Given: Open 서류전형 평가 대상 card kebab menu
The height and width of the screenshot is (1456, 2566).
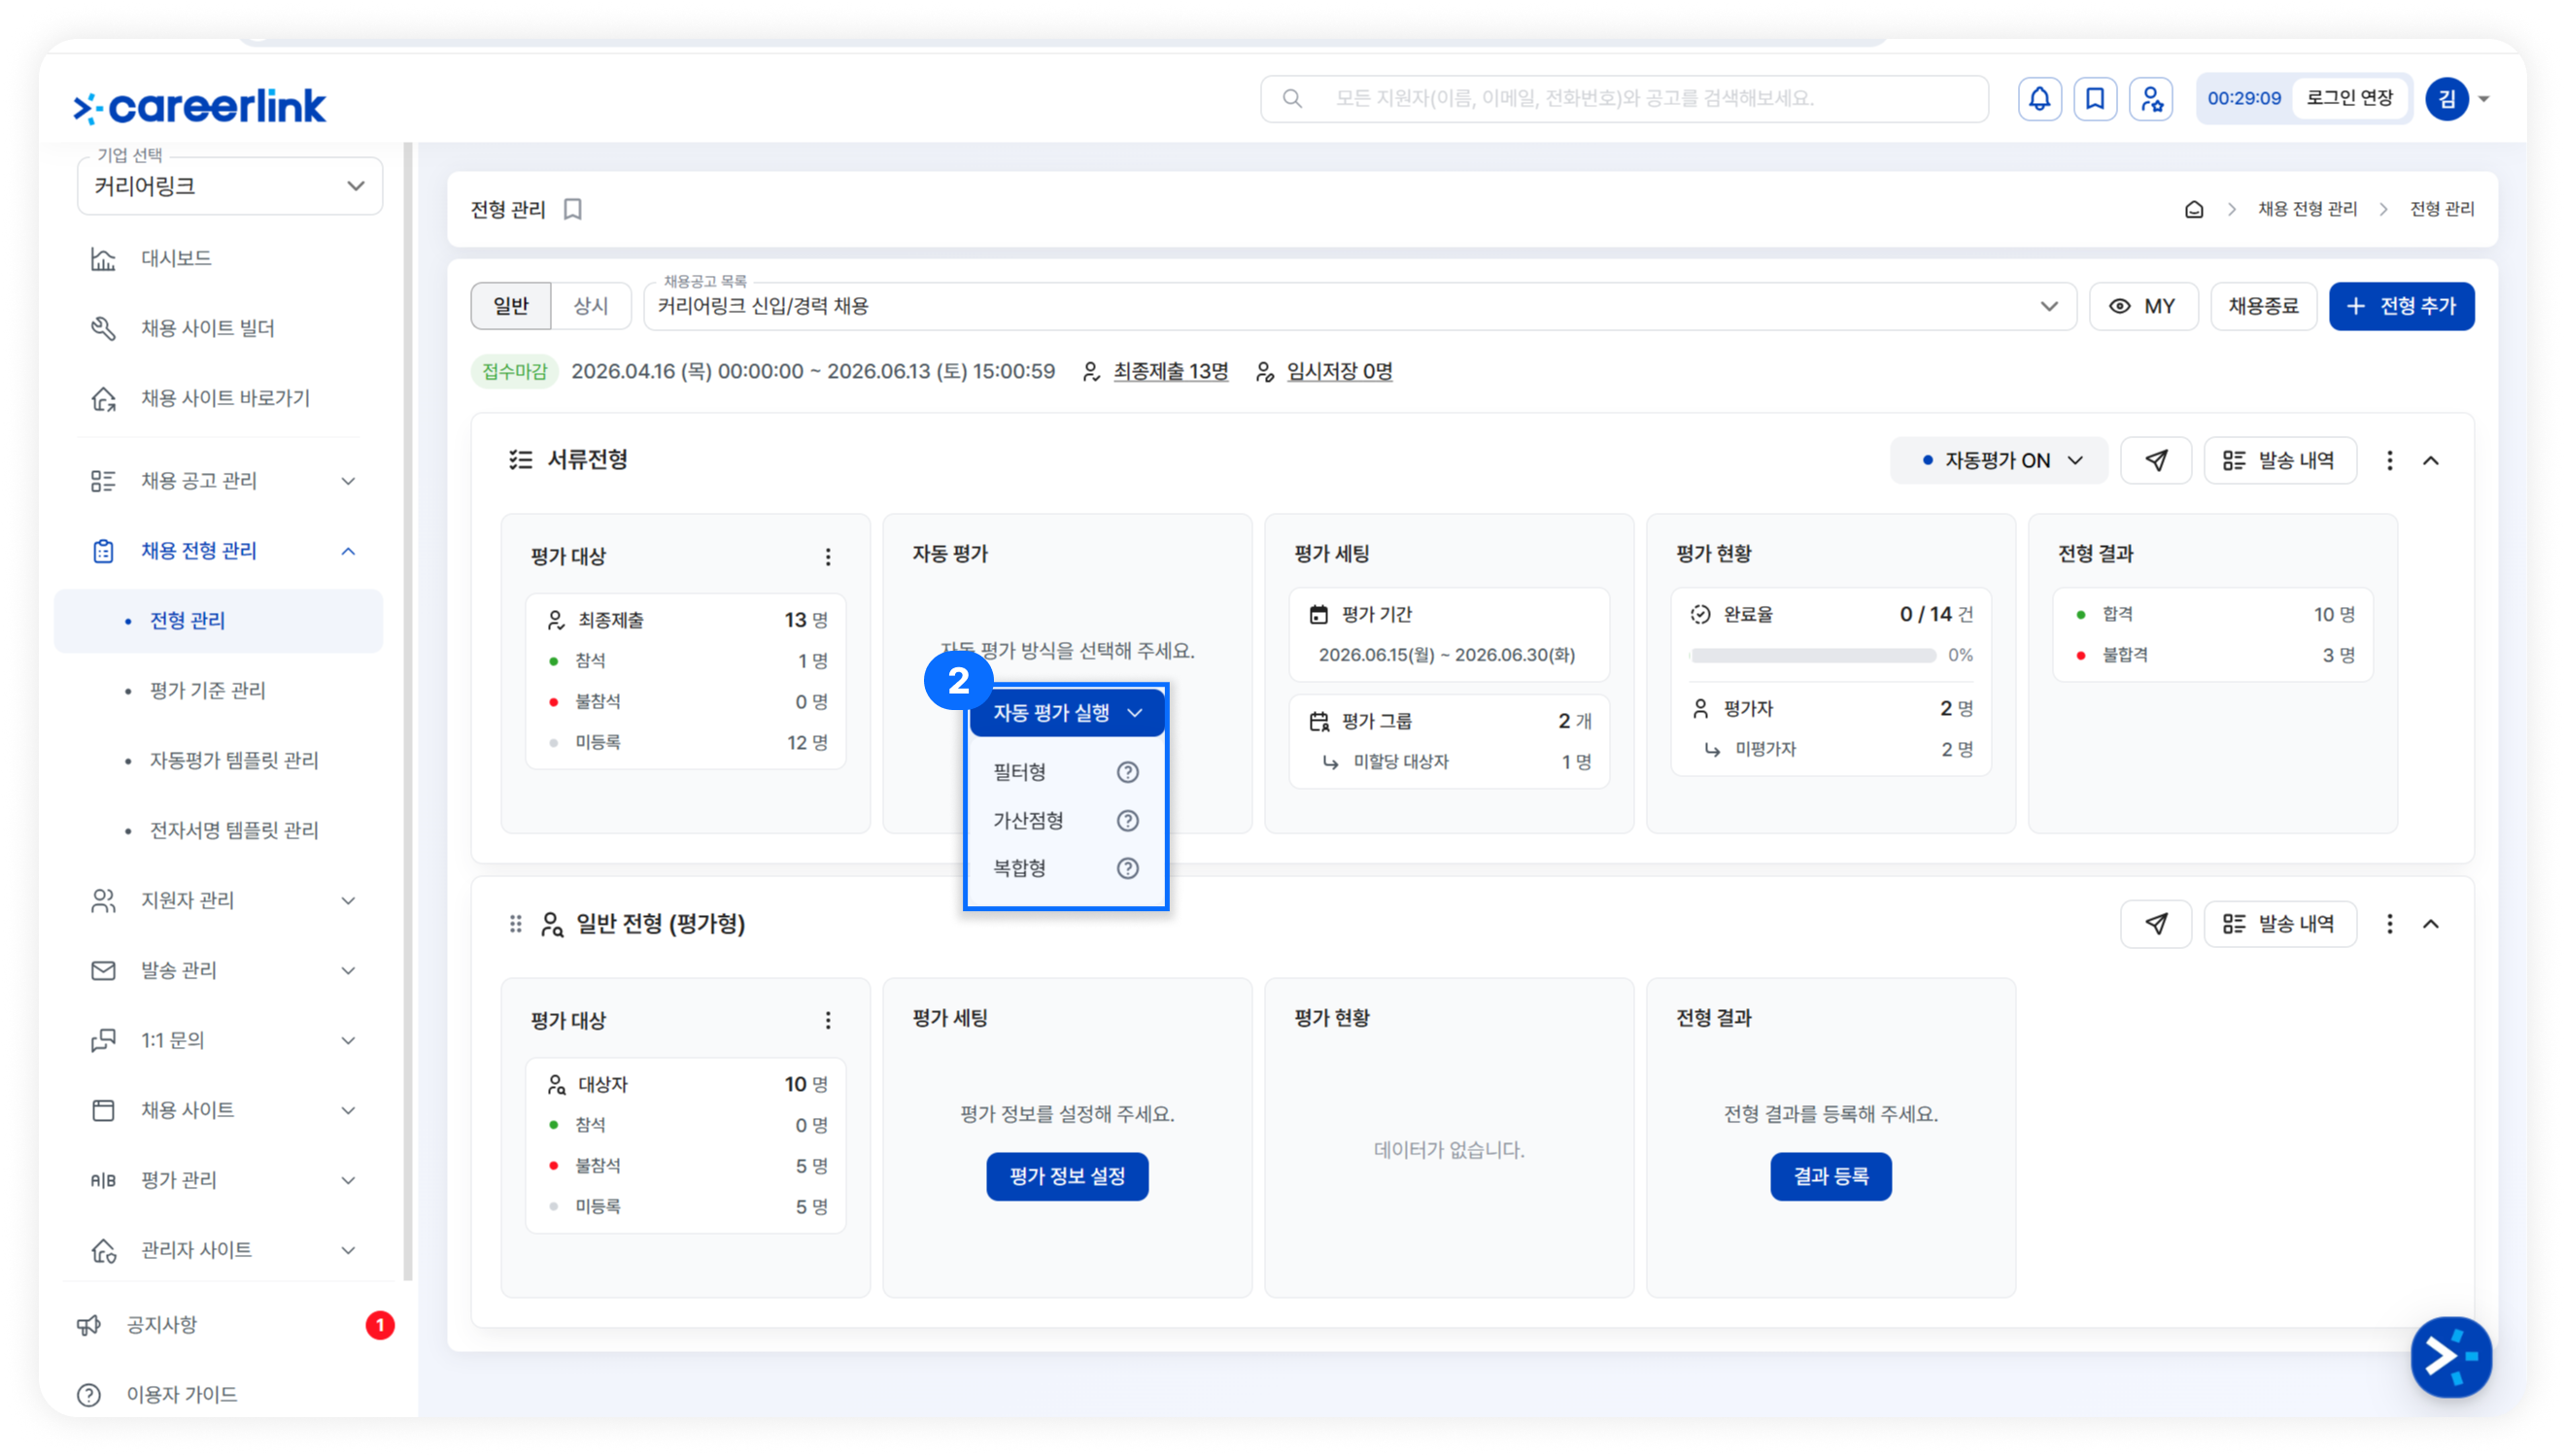Looking at the screenshot, I should [x=828, y=557].
